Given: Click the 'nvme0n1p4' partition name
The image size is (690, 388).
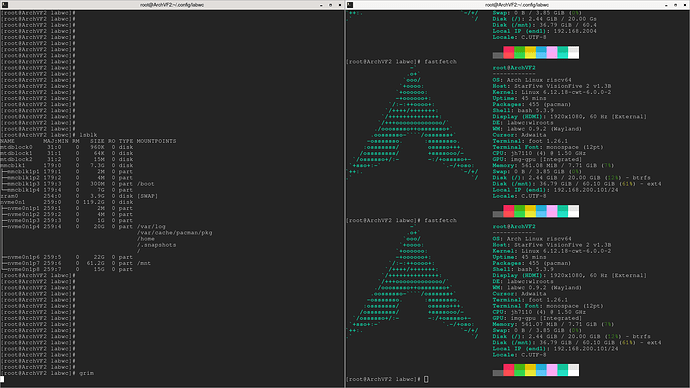Looking at the screenshot, I should pos(23,227).
